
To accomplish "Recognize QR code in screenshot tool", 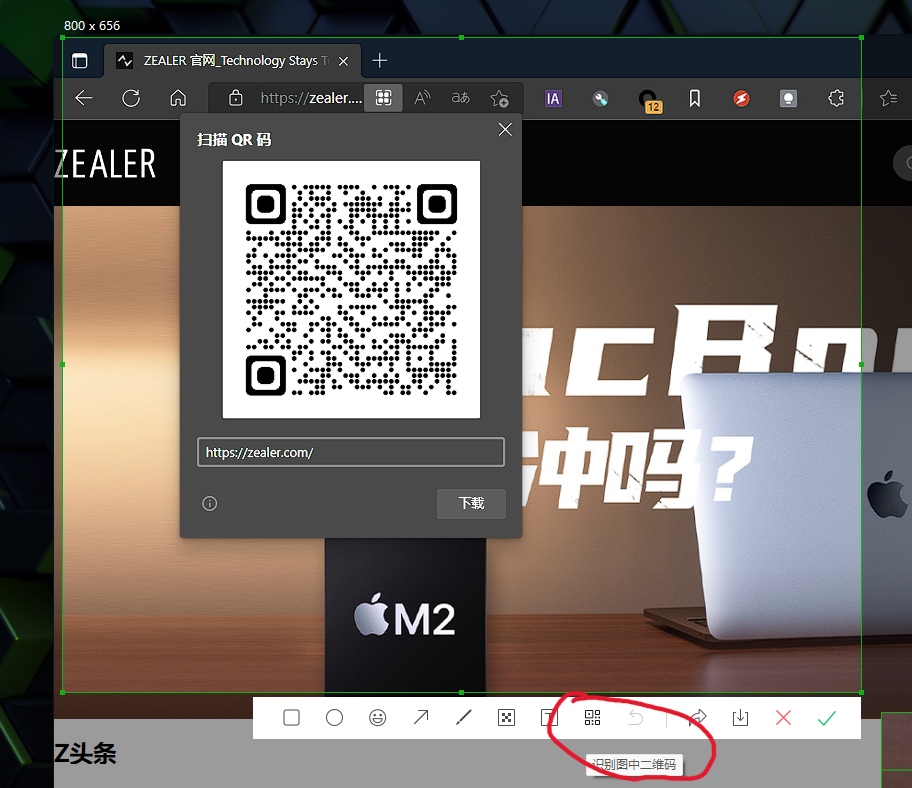I will (x=592, y=718).
